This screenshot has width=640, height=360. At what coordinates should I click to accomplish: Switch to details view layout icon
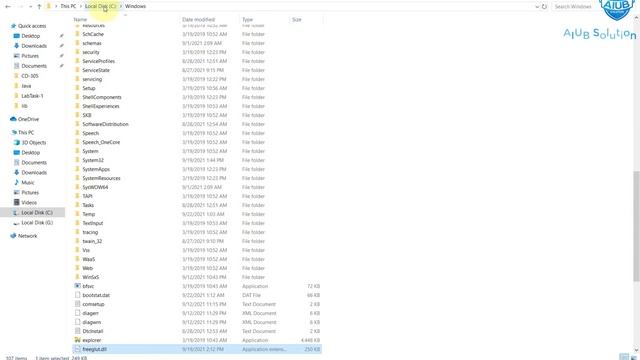tap(624, 357)
